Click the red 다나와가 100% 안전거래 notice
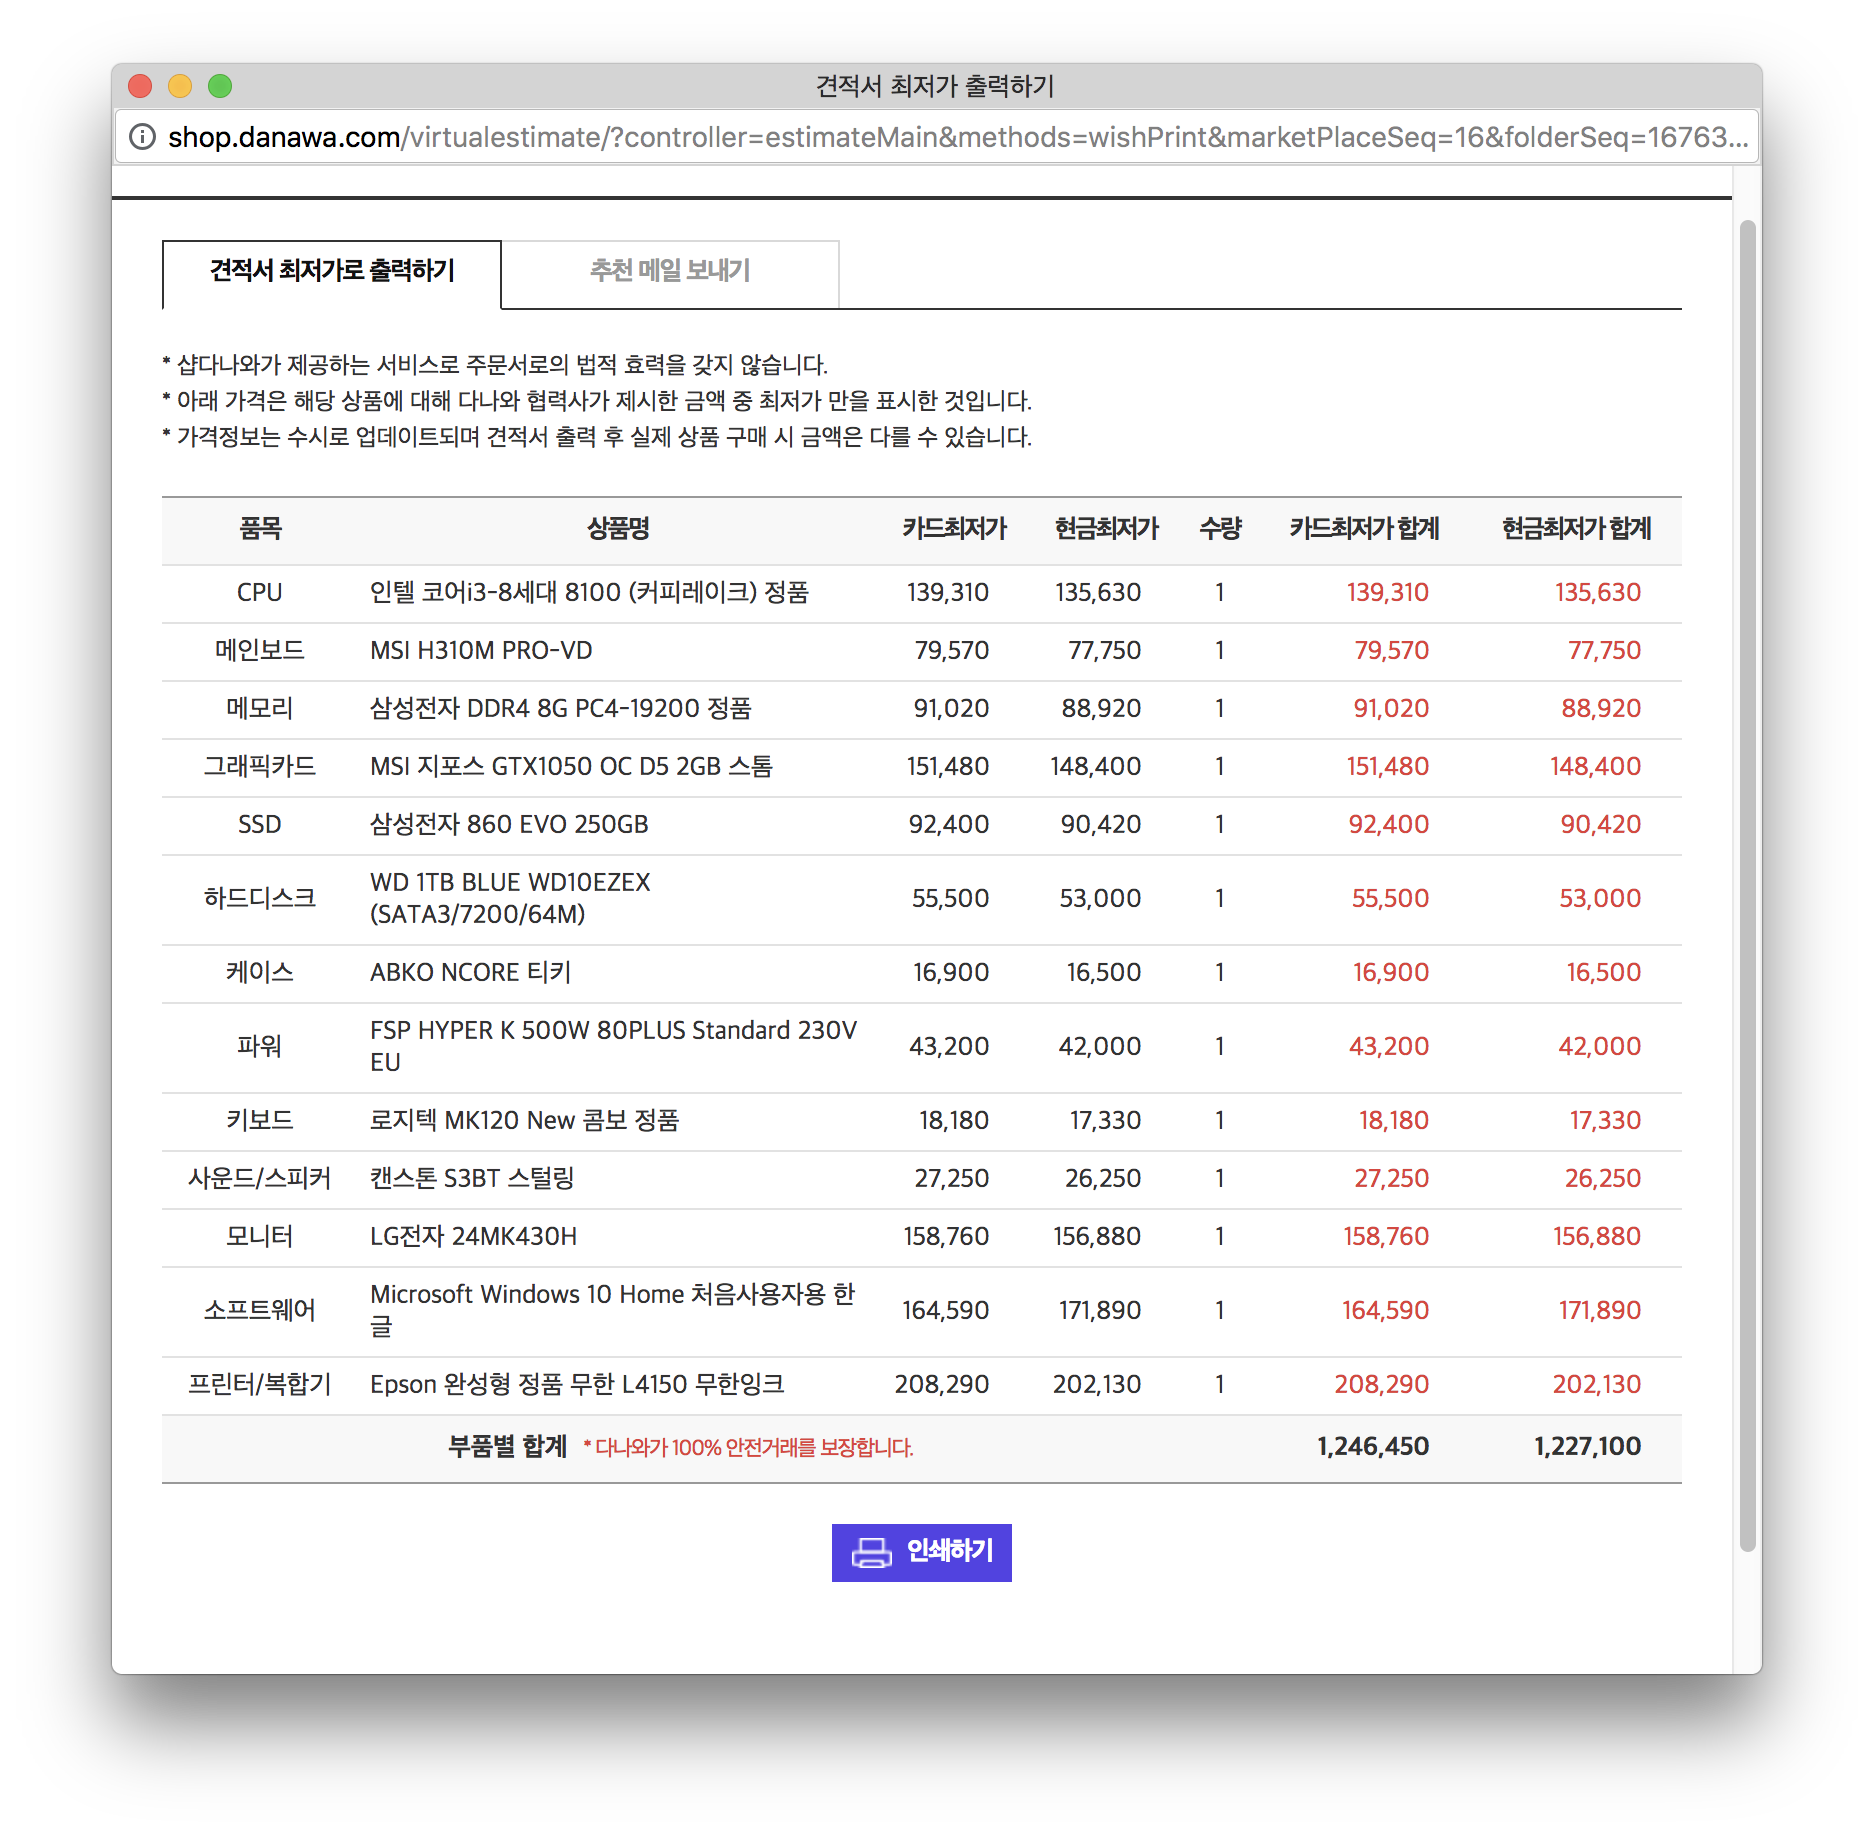The image size is (1874, 1834). click(x=749, y=1447)
